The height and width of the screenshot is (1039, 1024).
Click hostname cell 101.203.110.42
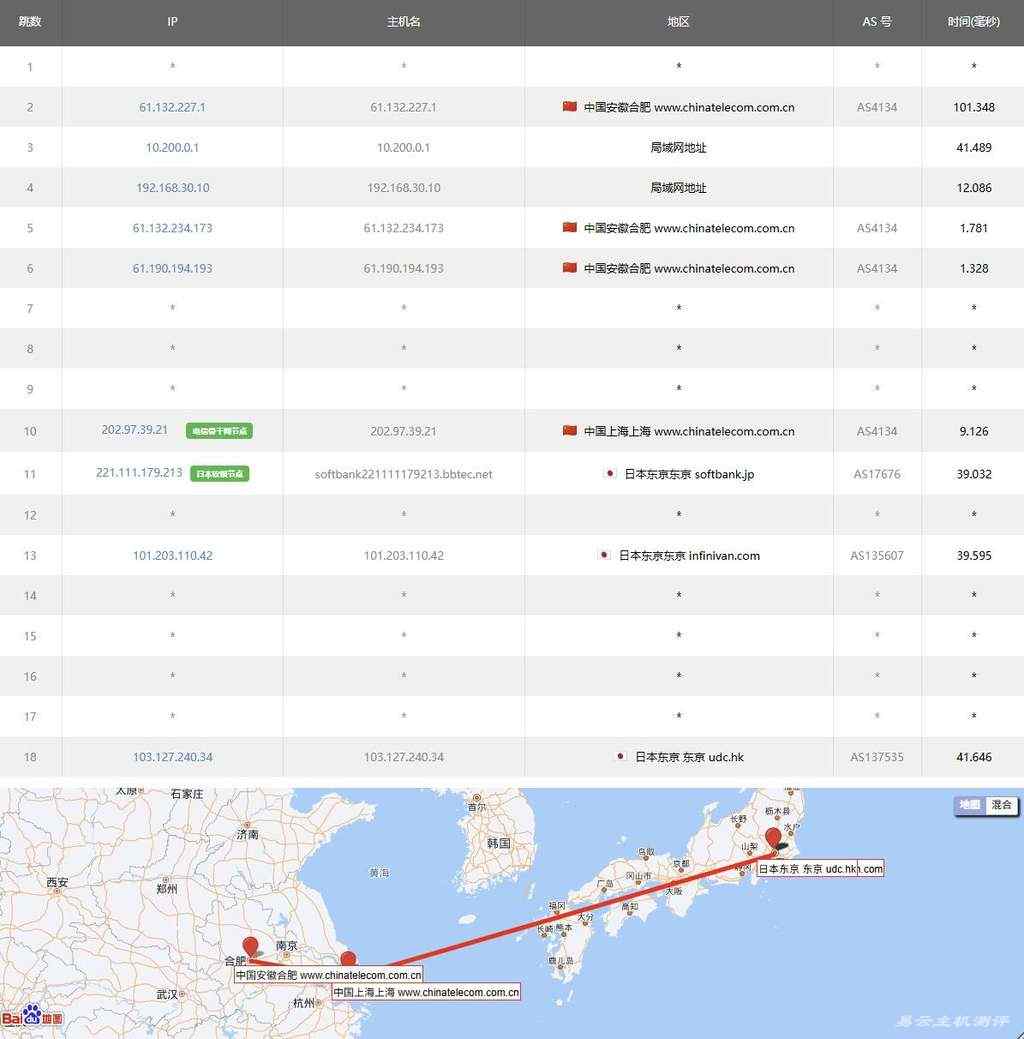point(404,555)
